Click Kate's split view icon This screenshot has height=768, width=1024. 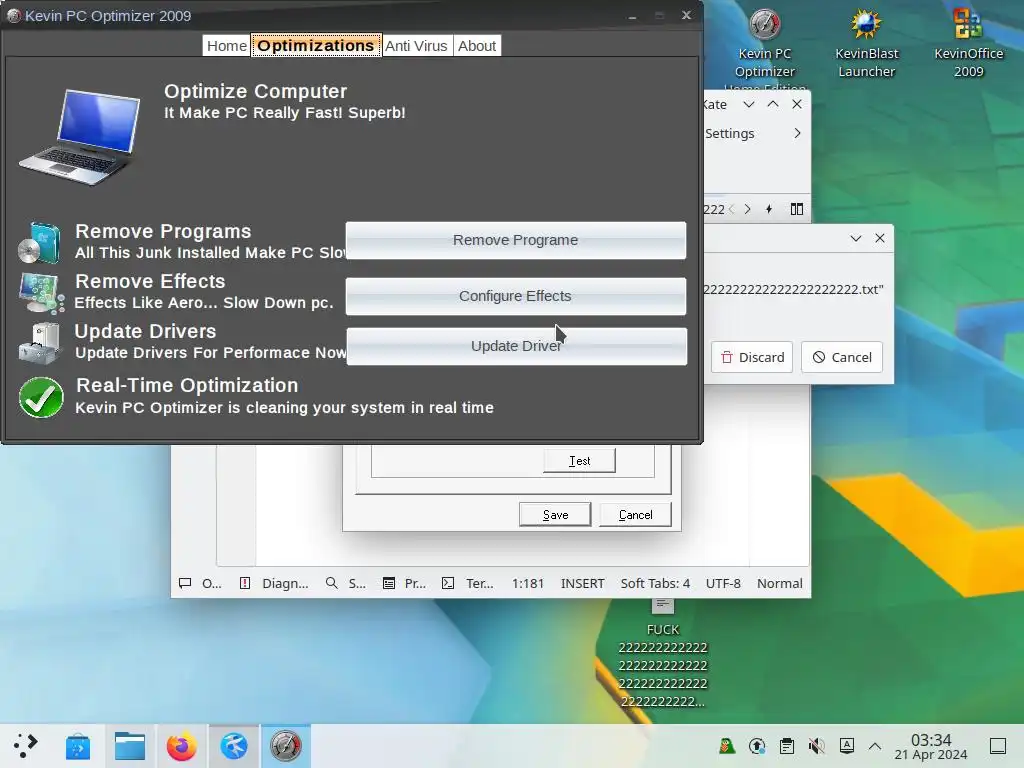(x=797, y=209)
